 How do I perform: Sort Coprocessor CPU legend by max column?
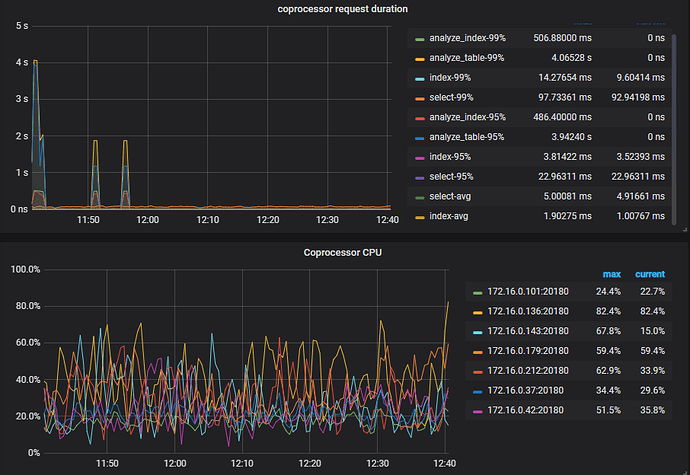(611, 274)
